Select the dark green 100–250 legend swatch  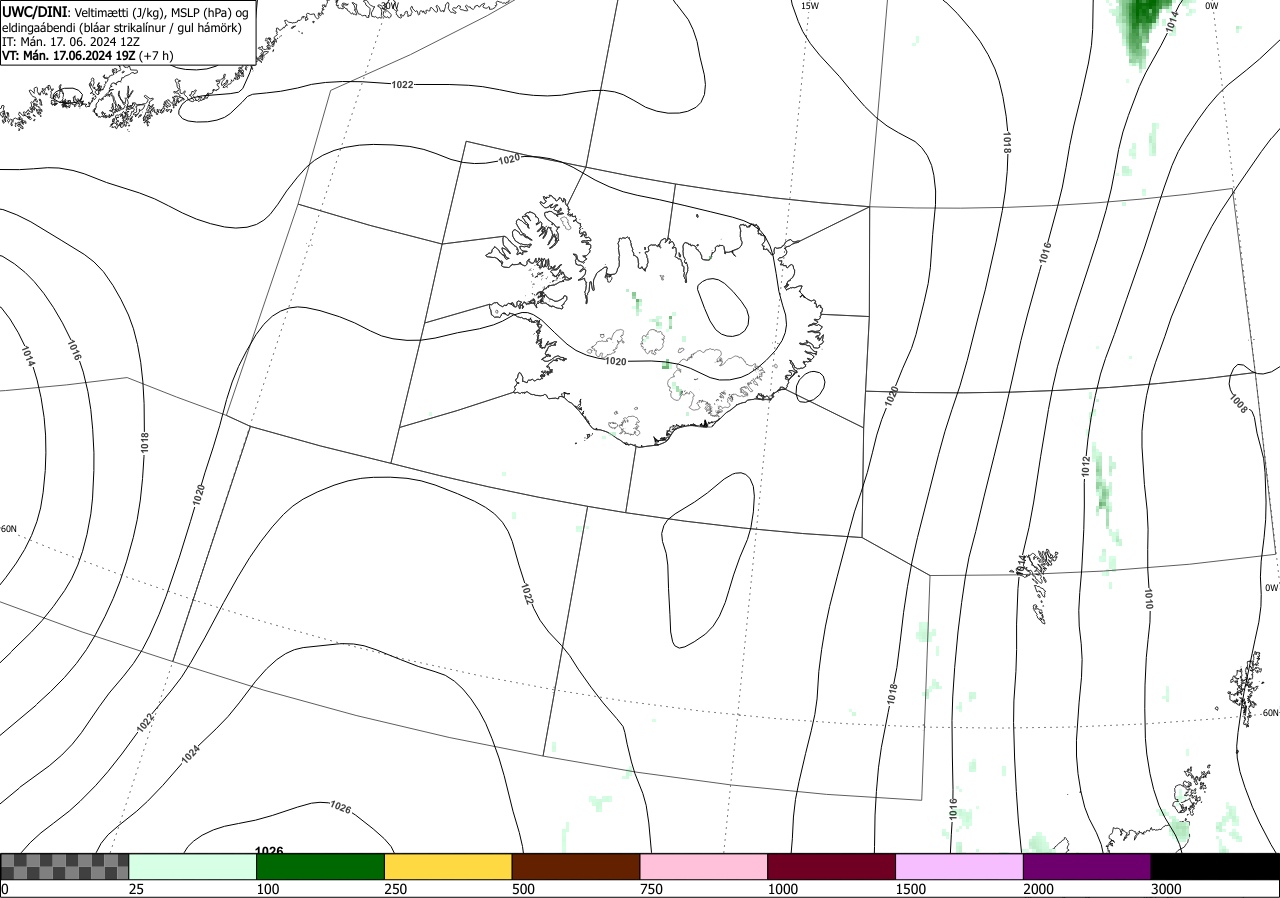tap(321, 866)
